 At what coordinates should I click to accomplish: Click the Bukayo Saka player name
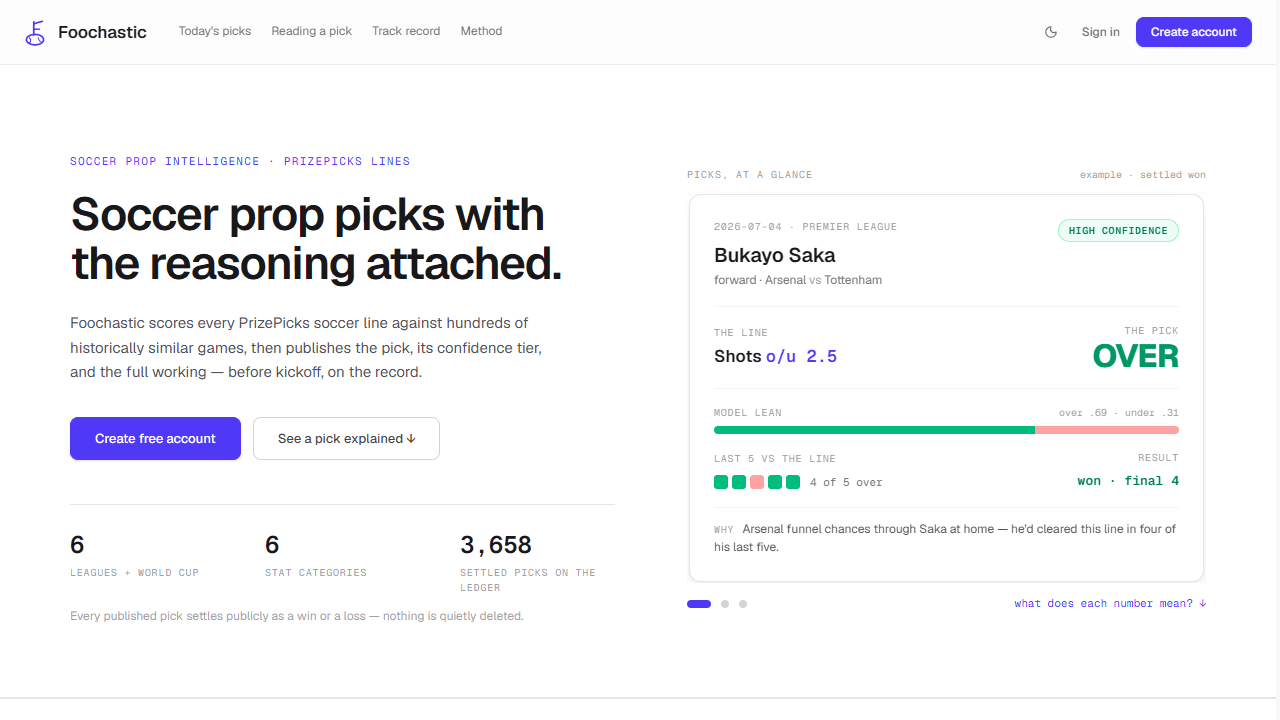[774, 255]
